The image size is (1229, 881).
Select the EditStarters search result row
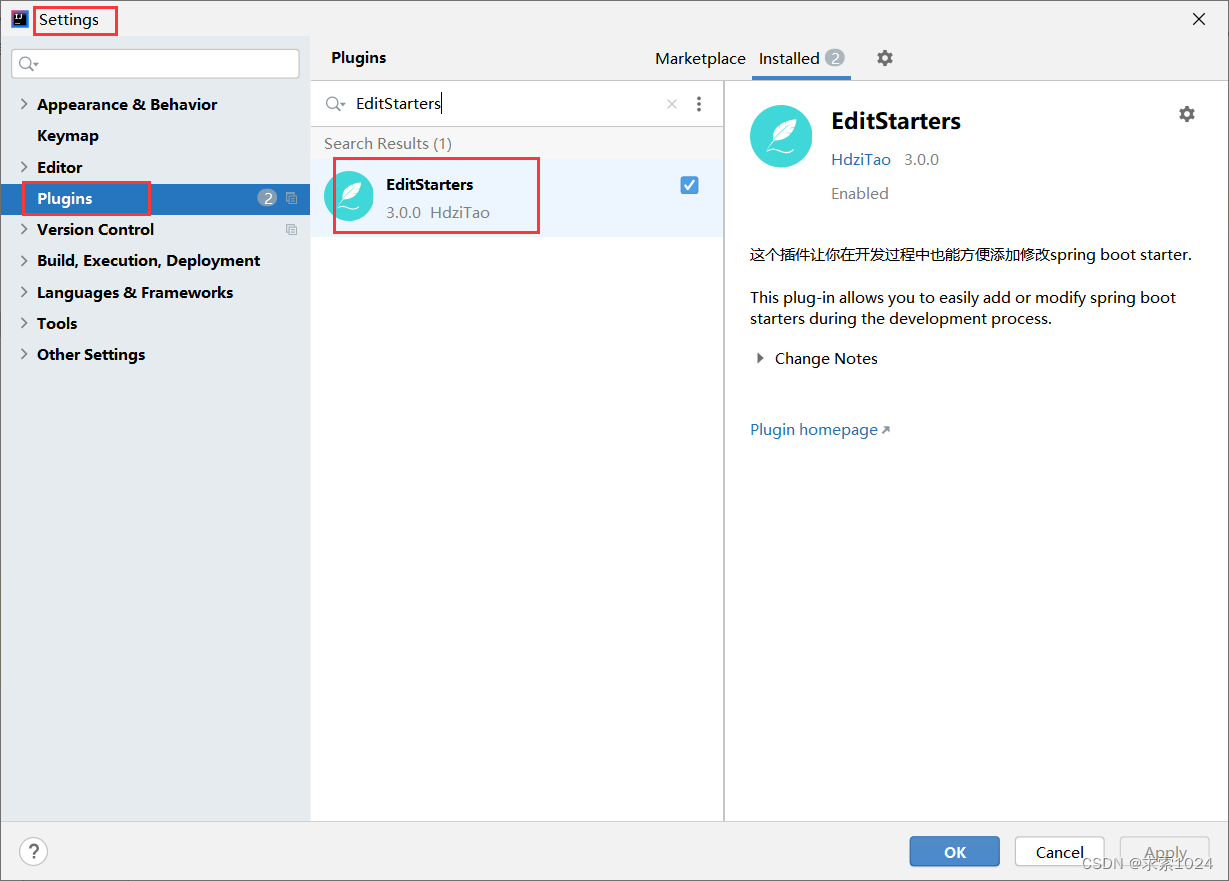point(516,196)
